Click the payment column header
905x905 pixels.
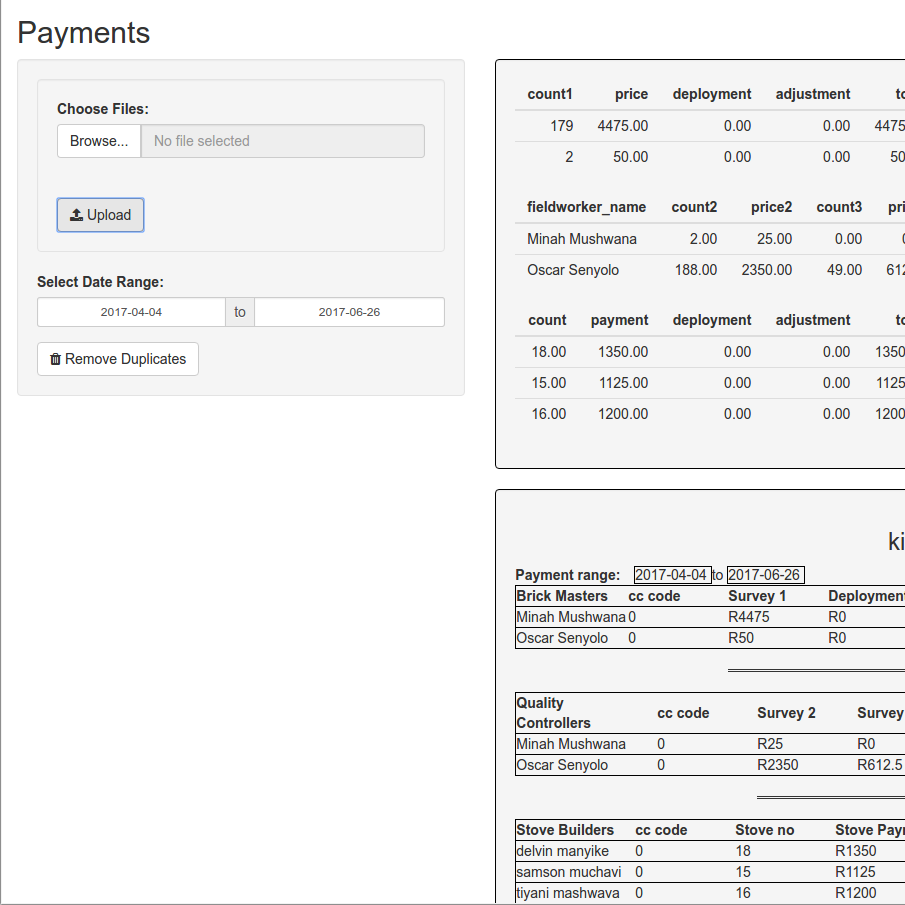coord(619,320)
